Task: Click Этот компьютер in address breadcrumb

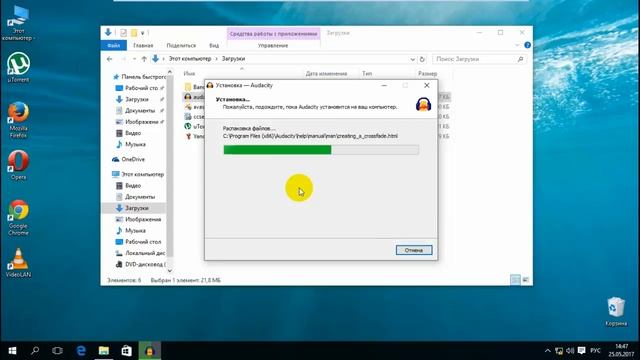Action: [190, 59]
